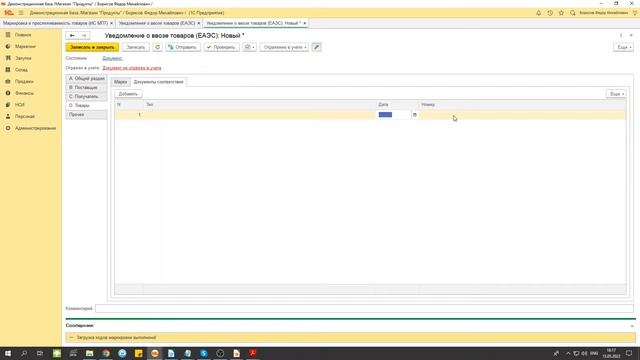The image size is (640, 360).
Task: Click the Записать и закрыть button
Action: tap(92, 47)
